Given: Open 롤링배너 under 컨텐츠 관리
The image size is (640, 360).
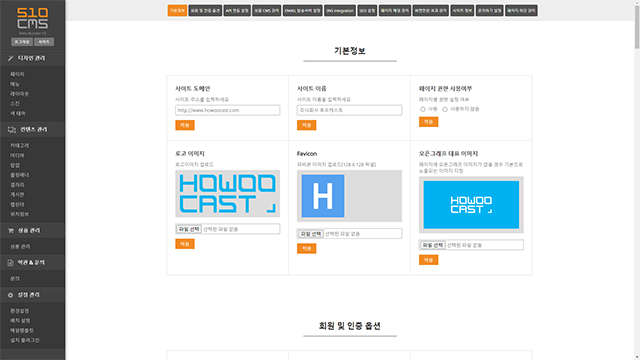Looking at the screenshot, I should (x=20, y=175).
